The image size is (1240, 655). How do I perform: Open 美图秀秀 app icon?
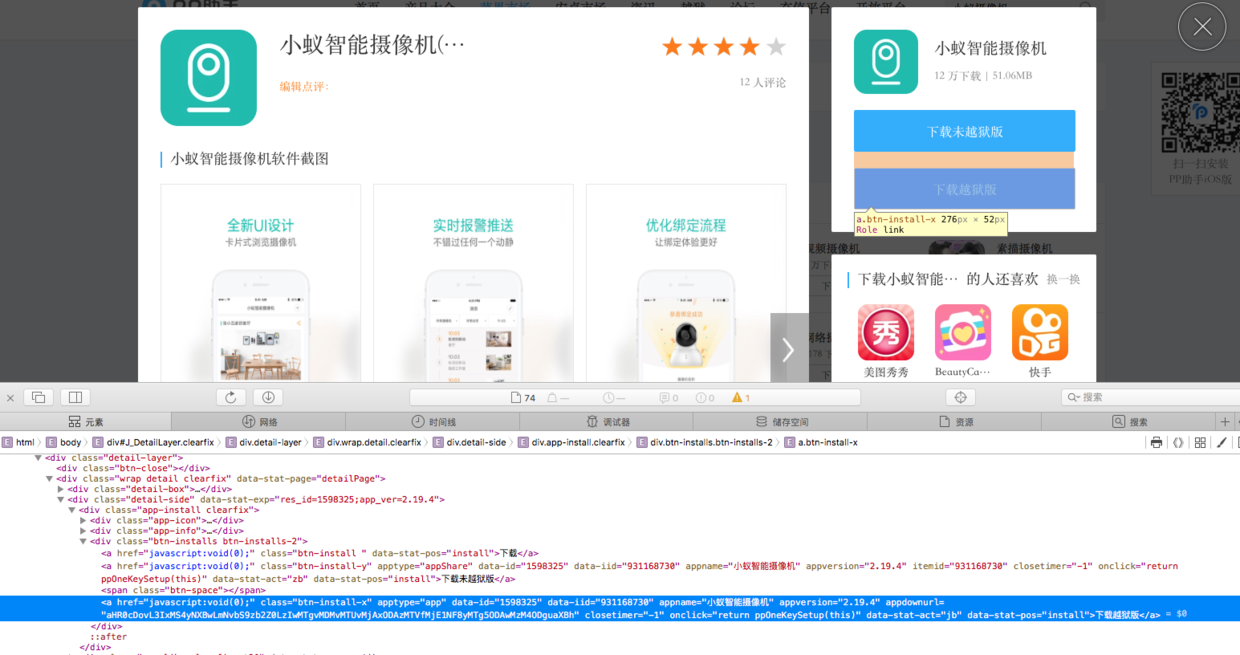point(886,332)
